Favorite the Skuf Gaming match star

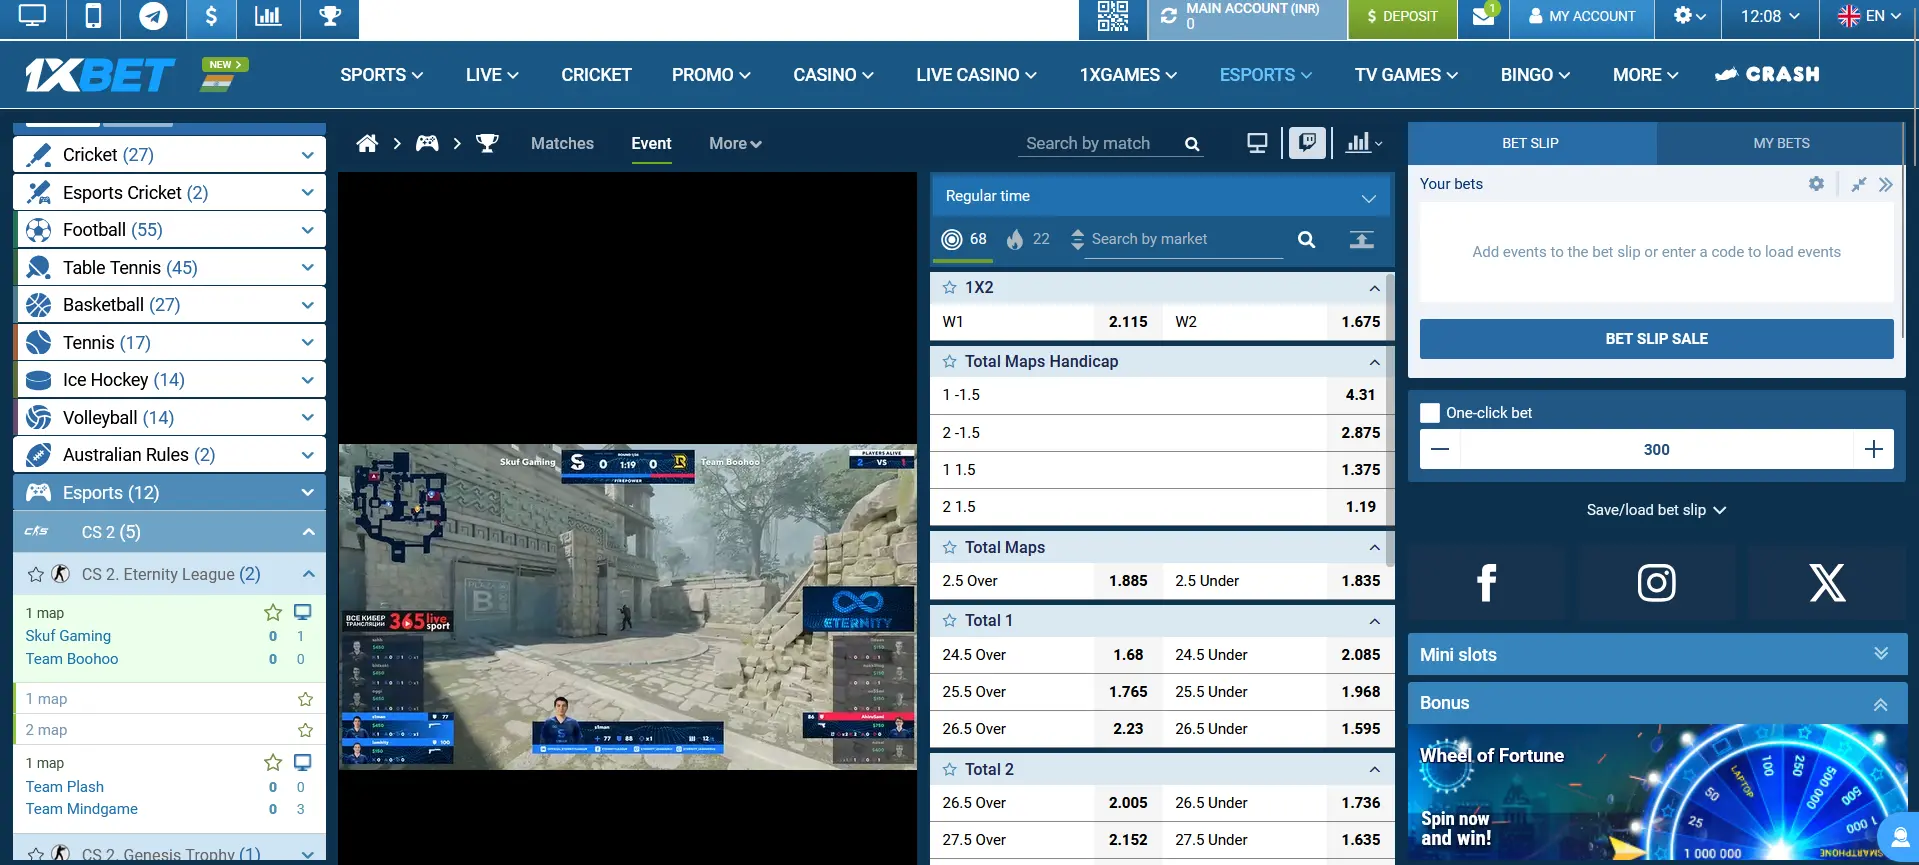272,612
